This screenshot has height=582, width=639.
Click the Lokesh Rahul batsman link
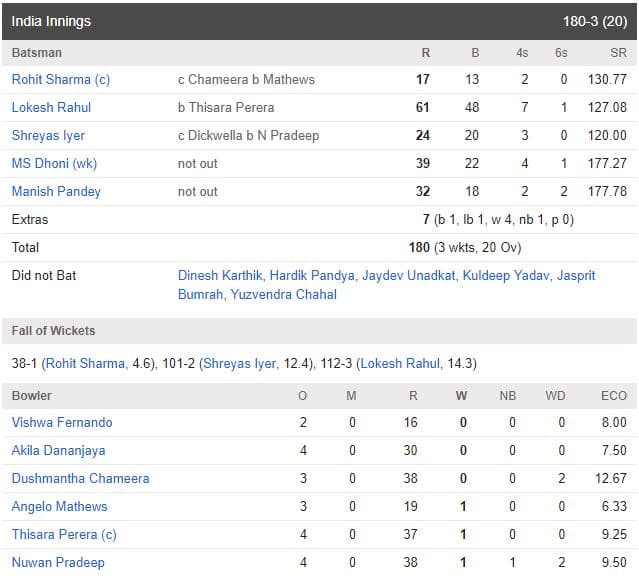click(x=51, y=107)
